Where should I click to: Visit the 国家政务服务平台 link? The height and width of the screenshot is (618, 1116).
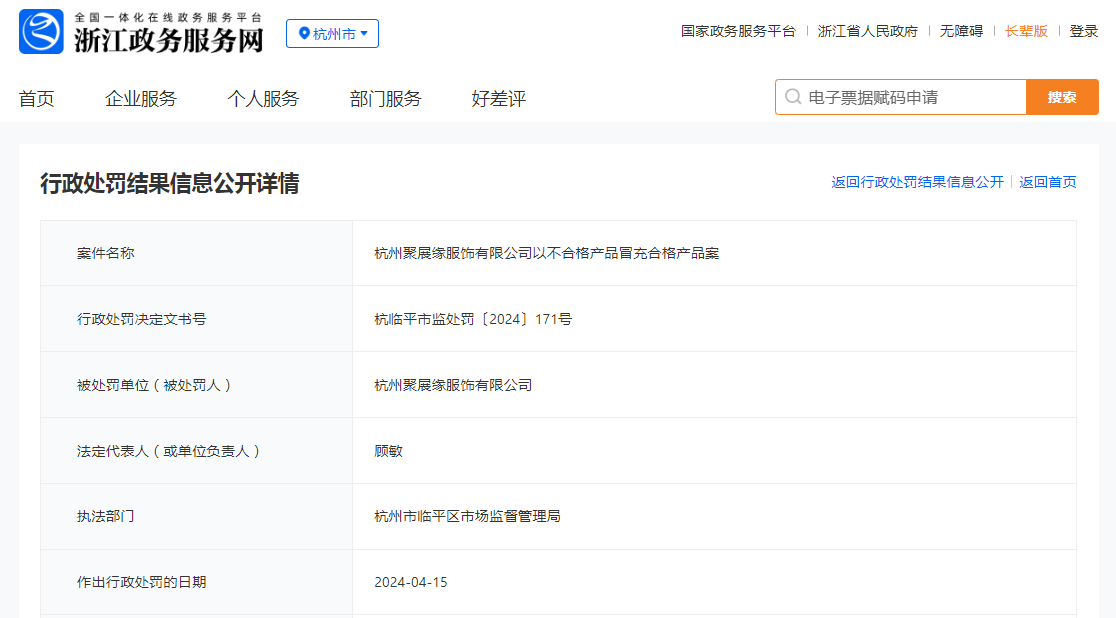pyautogui.click(x=738, y=31)
